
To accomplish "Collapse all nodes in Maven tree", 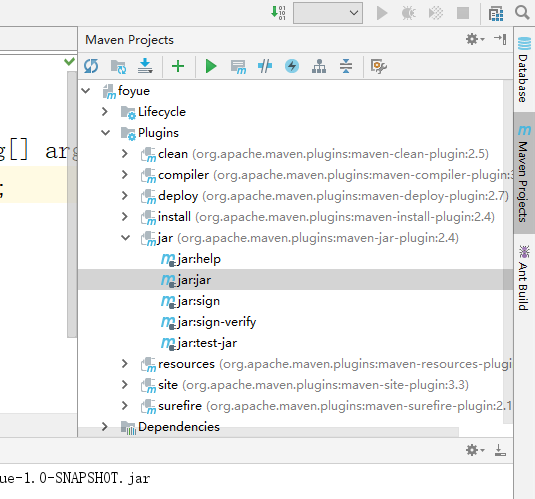I will click(346, 66).
